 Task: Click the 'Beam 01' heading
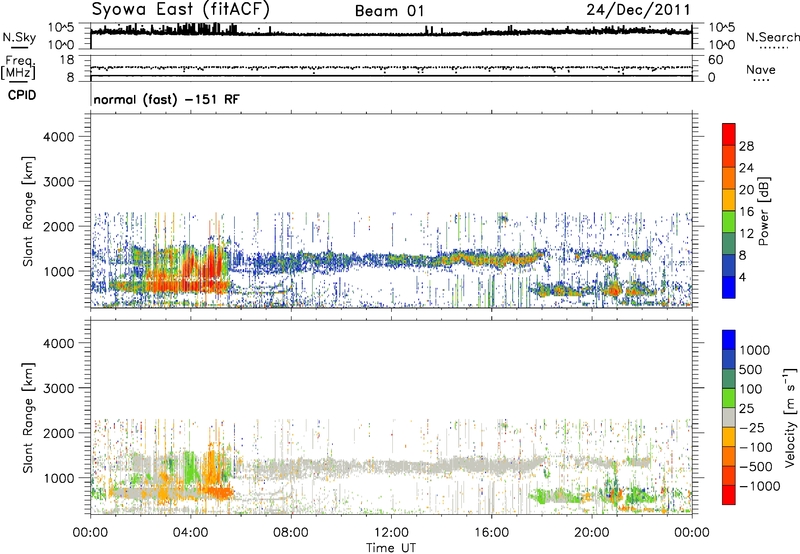pos(389,11)
